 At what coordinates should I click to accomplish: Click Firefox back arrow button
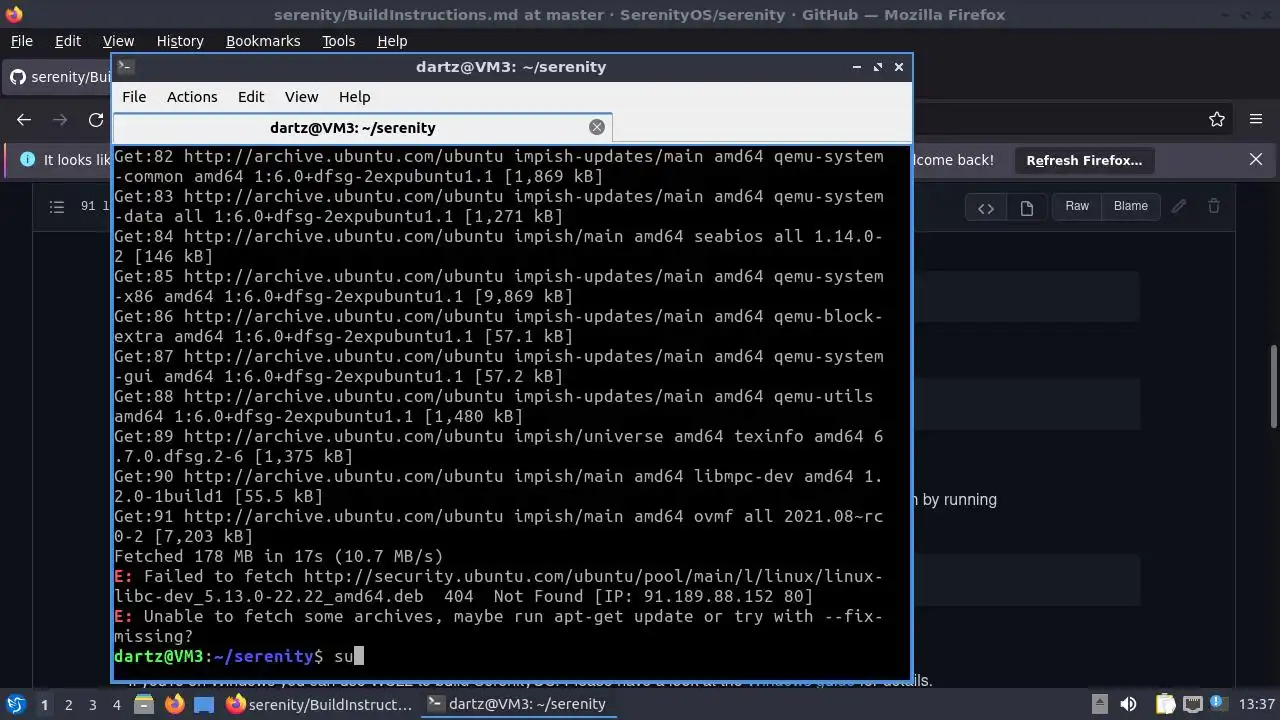[x=24, y=119]
